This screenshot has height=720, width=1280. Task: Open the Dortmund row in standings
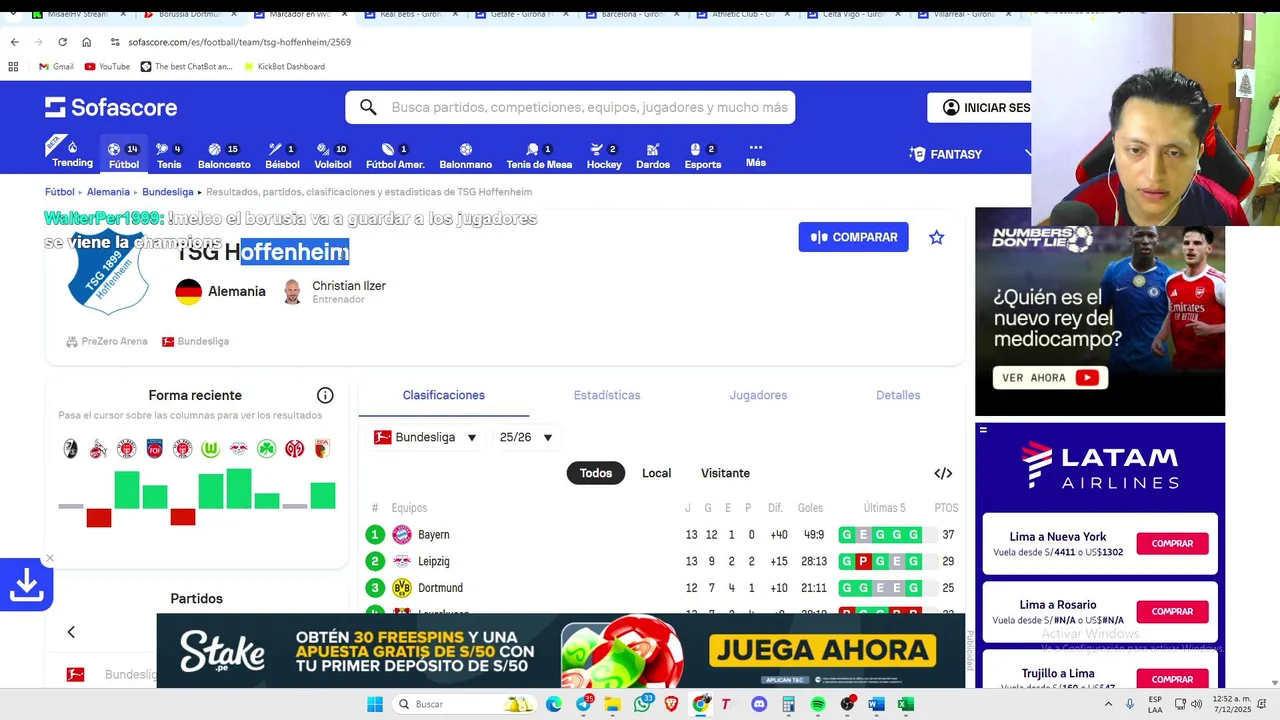click(662, 588)
